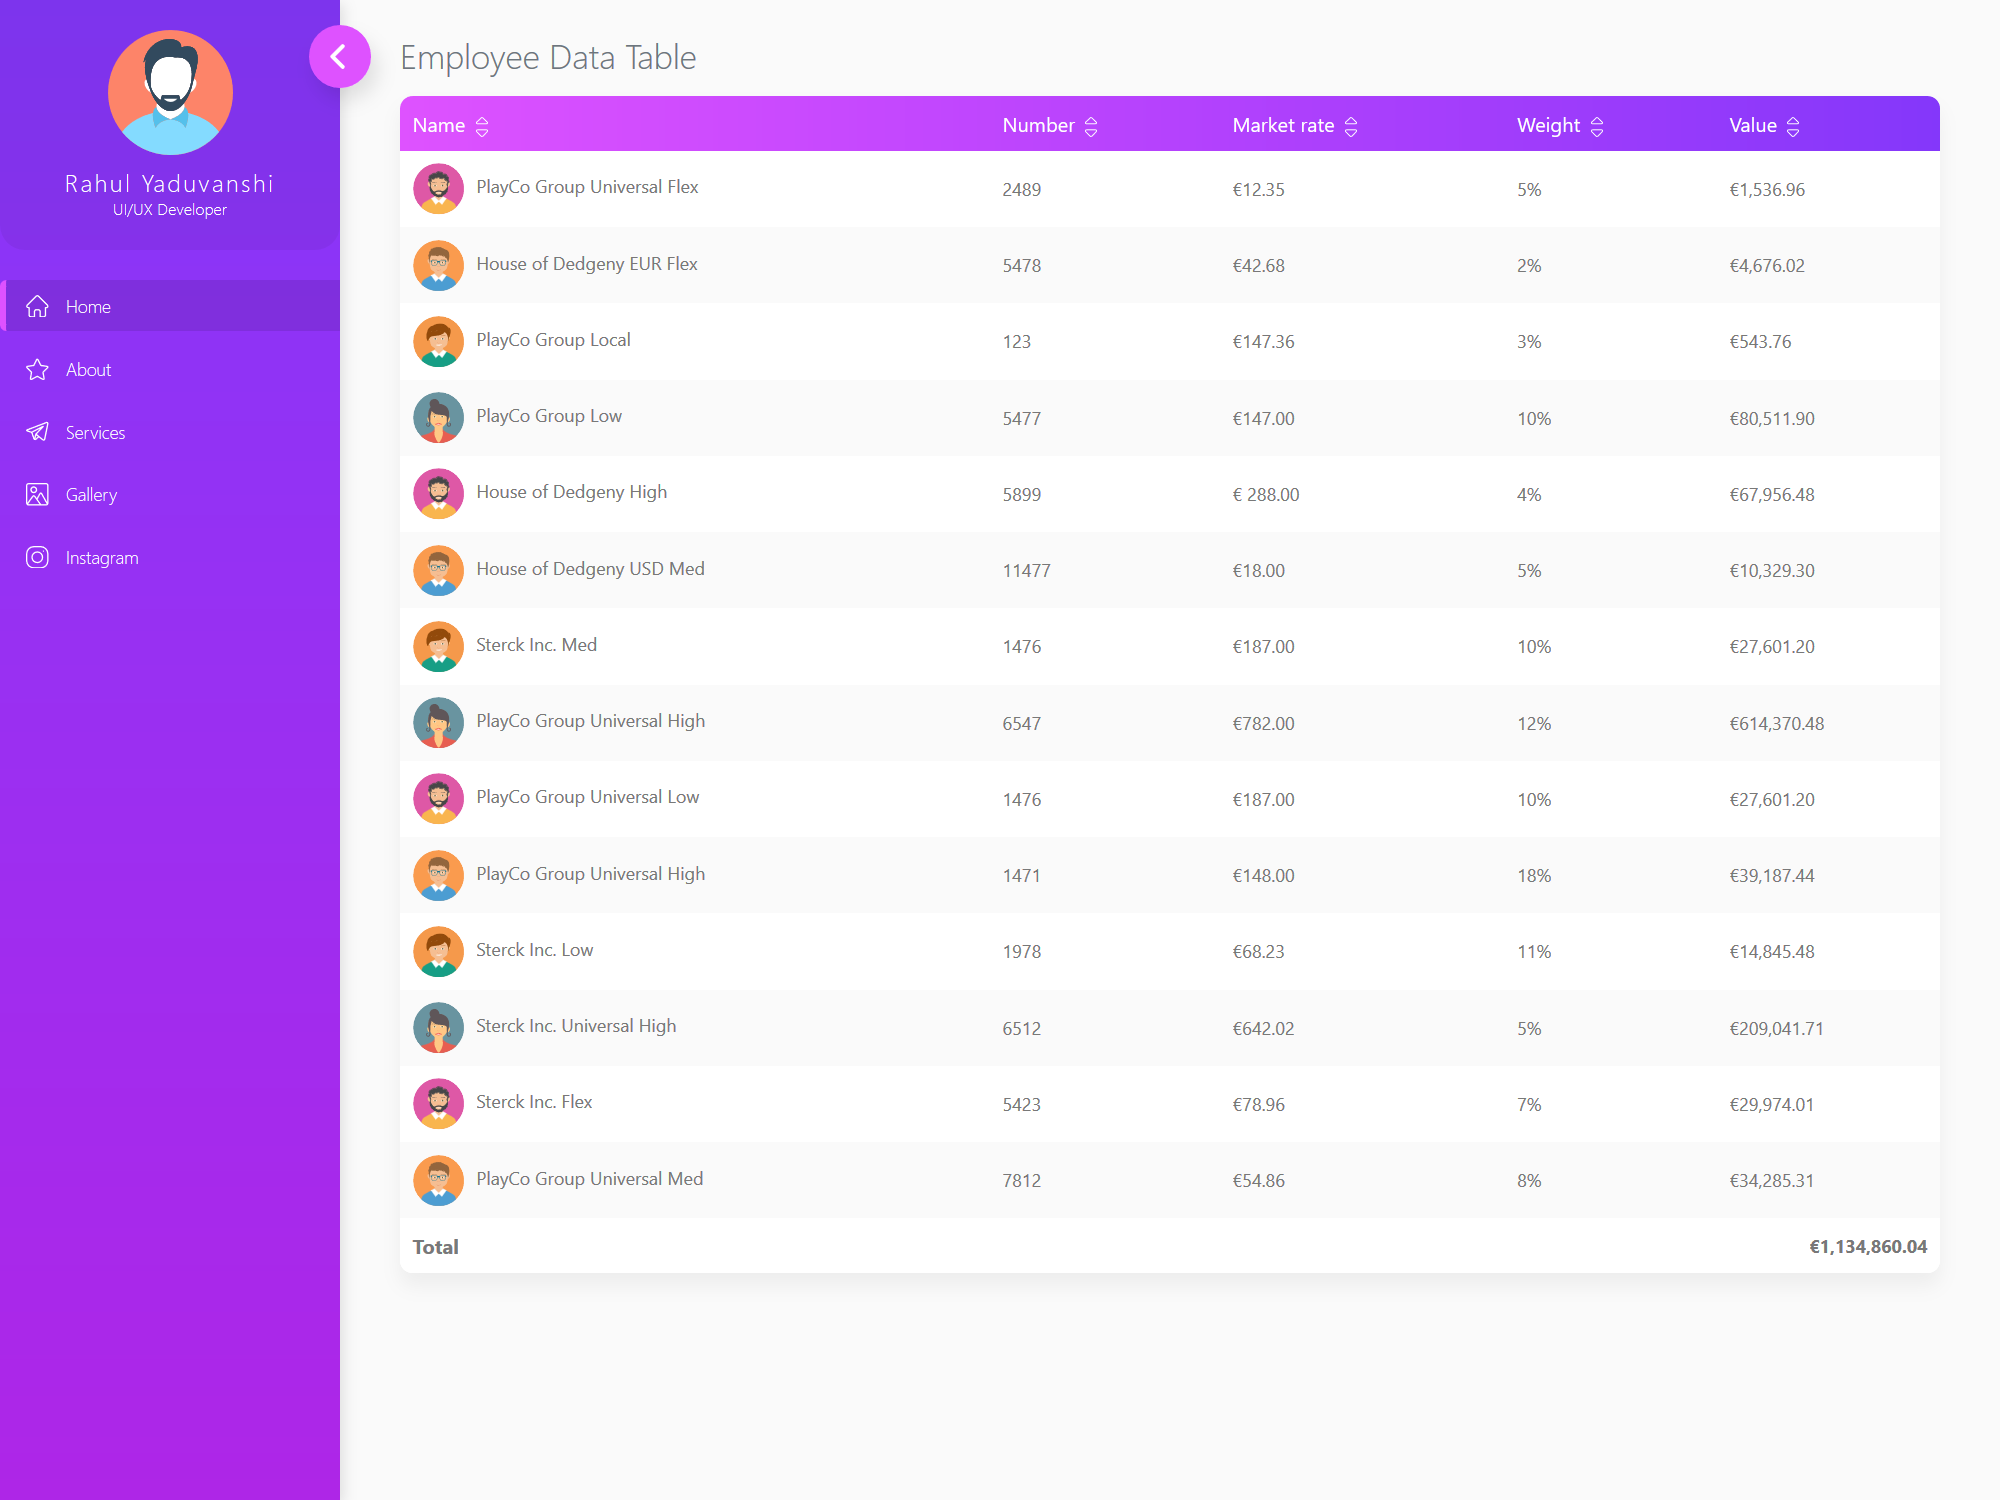The width and height of the screenshot is (2000, 1500).
Task: Click the Instagram camera icon
Action: (37, 558)
